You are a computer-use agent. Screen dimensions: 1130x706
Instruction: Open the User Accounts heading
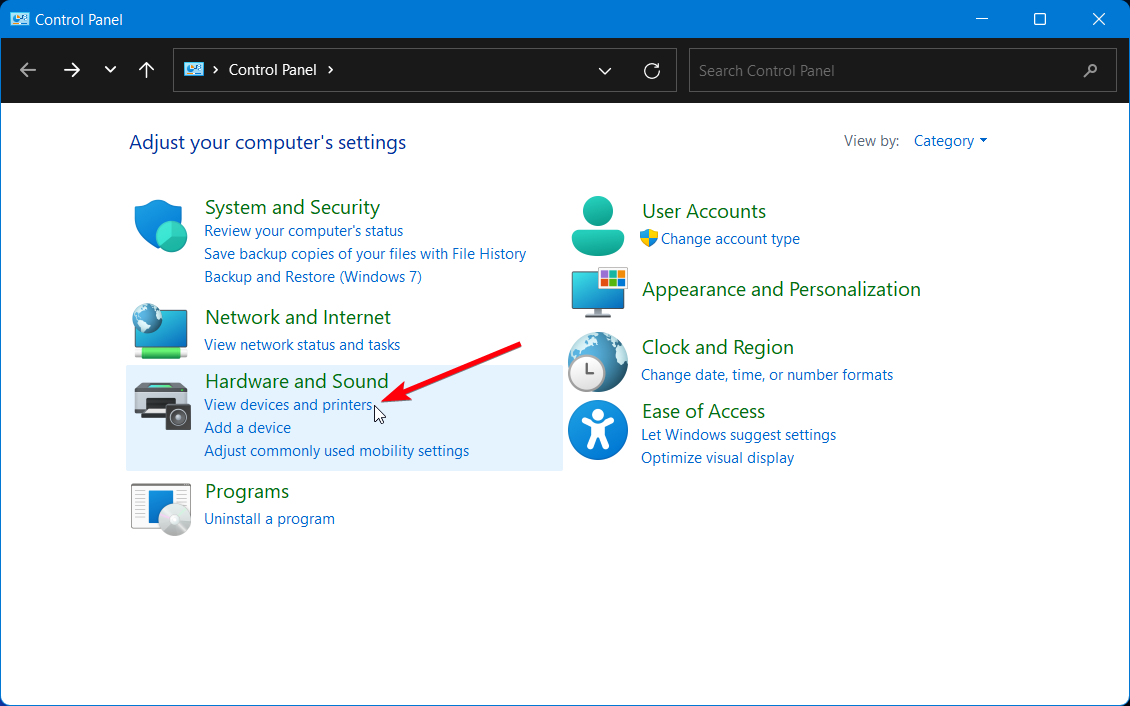tap(703, 212)
